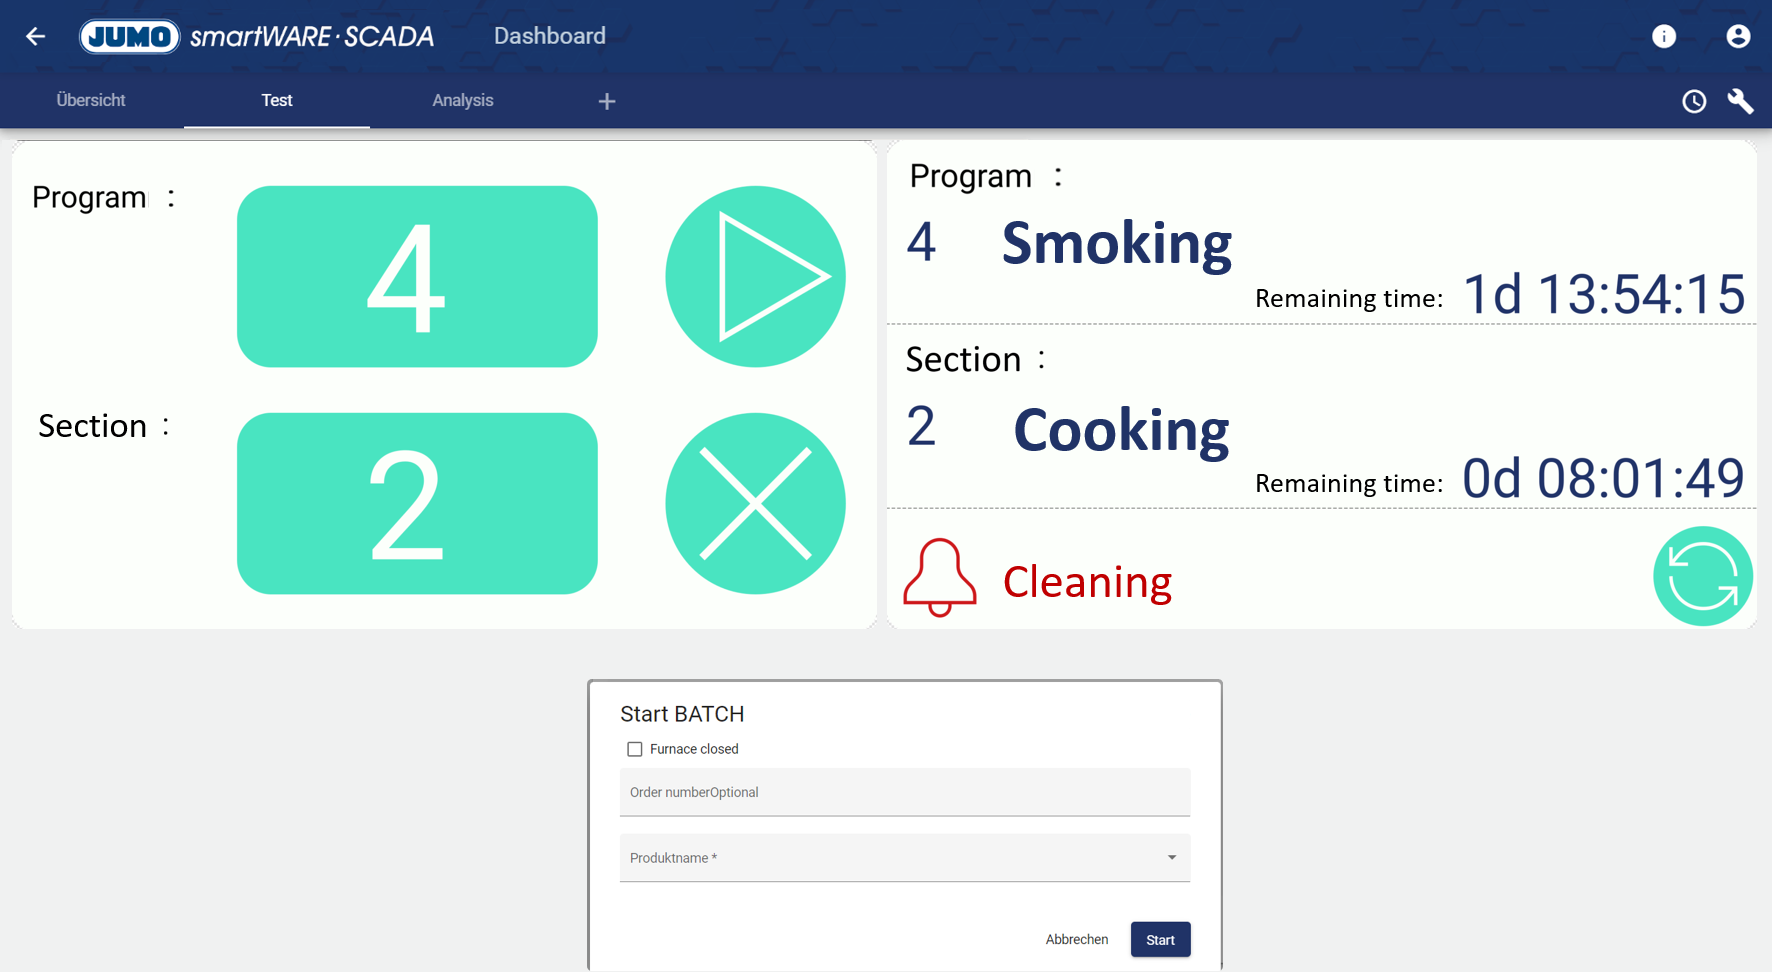Switch to the Analysis tab
The width and height of the screenshot is (1772, 972).
462,101
